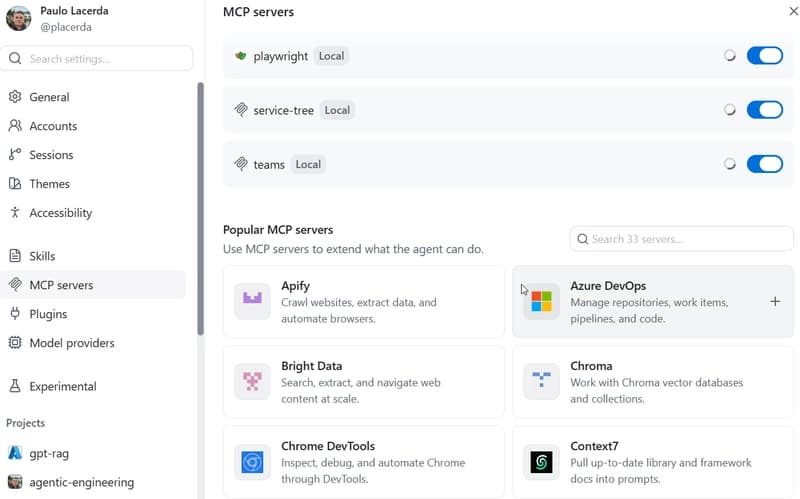Viewport: 800px width, 499px height.
Task: Click the General gear icon
Action: 15,96
